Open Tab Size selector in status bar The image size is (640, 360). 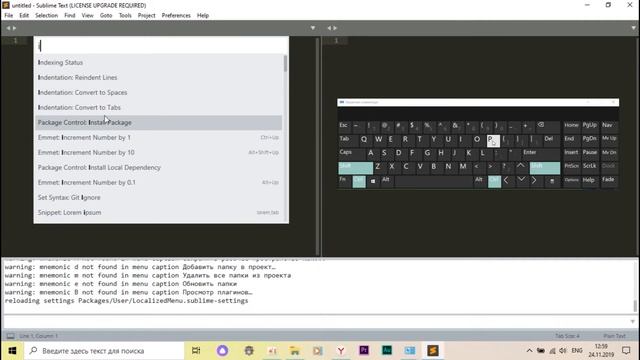(x=567, y=336)
